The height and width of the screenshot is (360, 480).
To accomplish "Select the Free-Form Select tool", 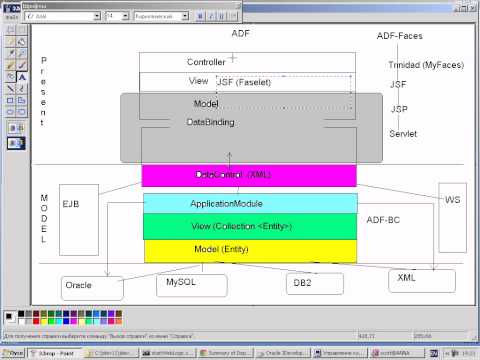I will pos(10,30).
